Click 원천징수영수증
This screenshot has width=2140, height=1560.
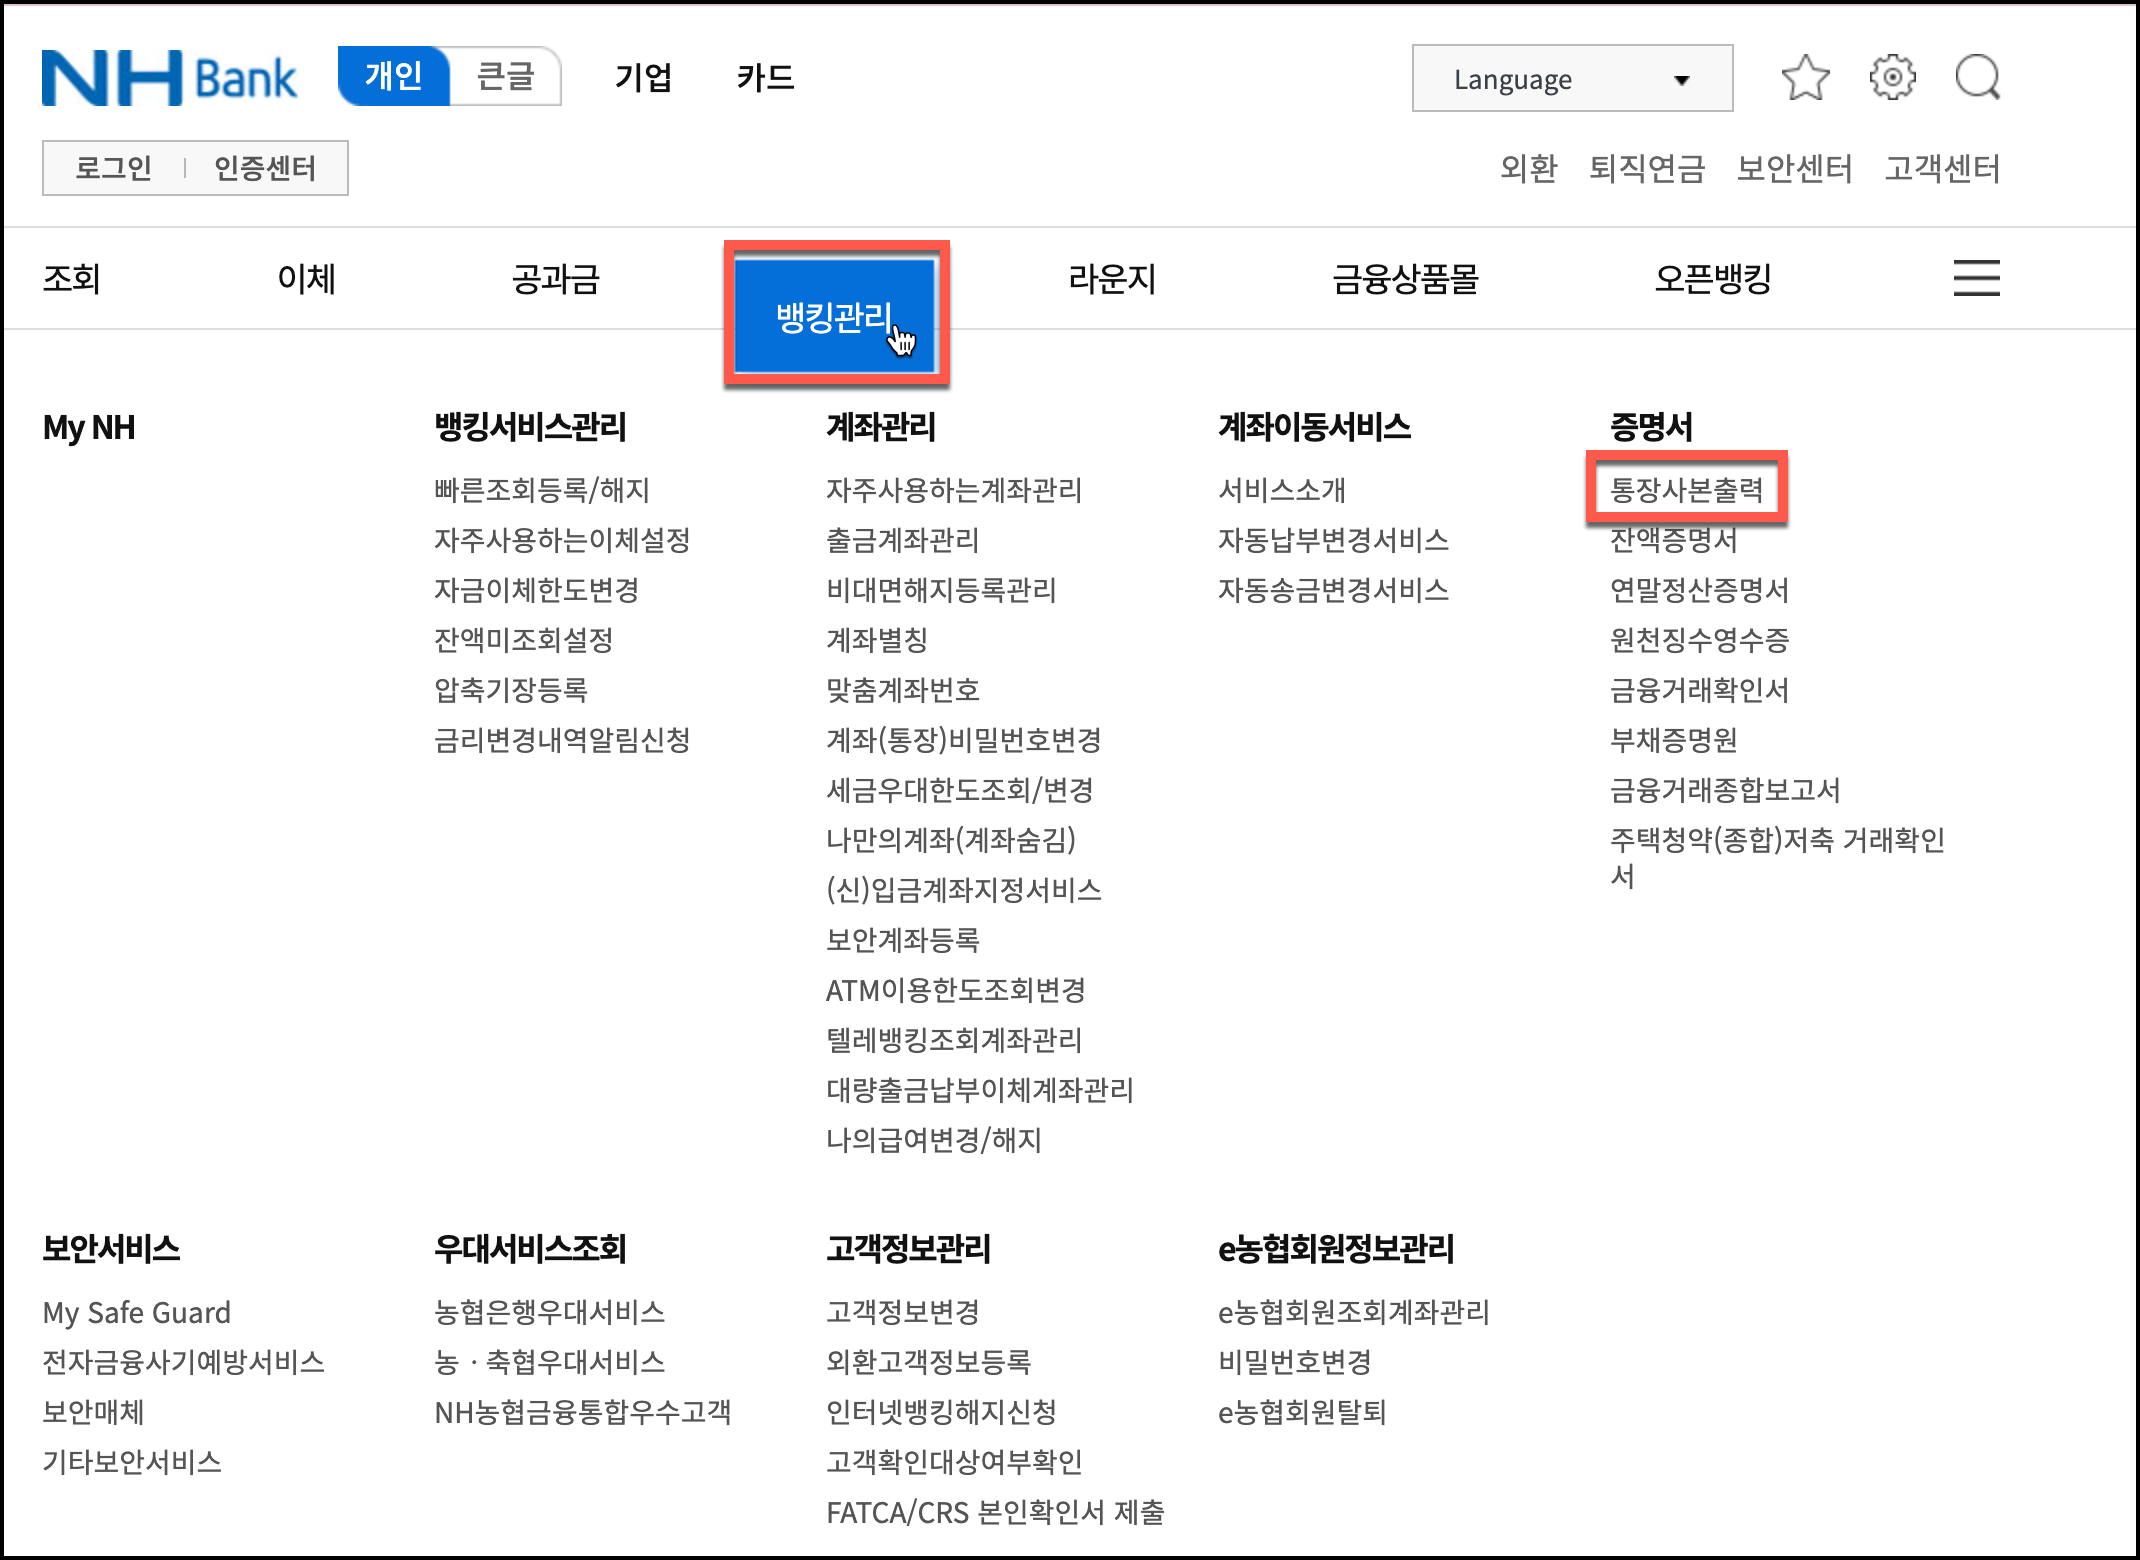click(x=1699, y=640)
